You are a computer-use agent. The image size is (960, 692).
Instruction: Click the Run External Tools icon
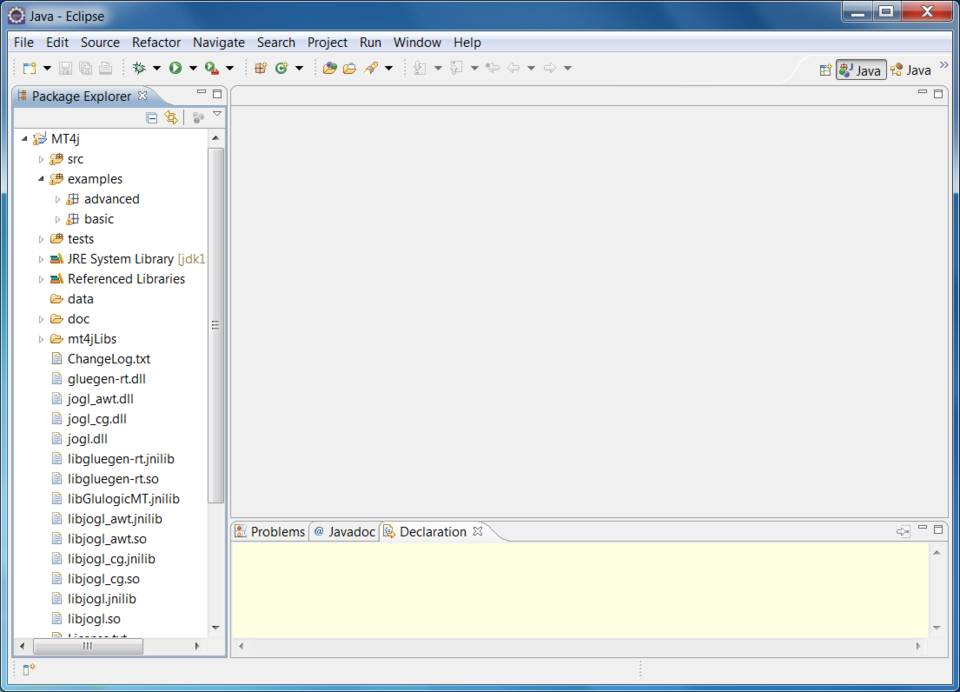point(211,68)
